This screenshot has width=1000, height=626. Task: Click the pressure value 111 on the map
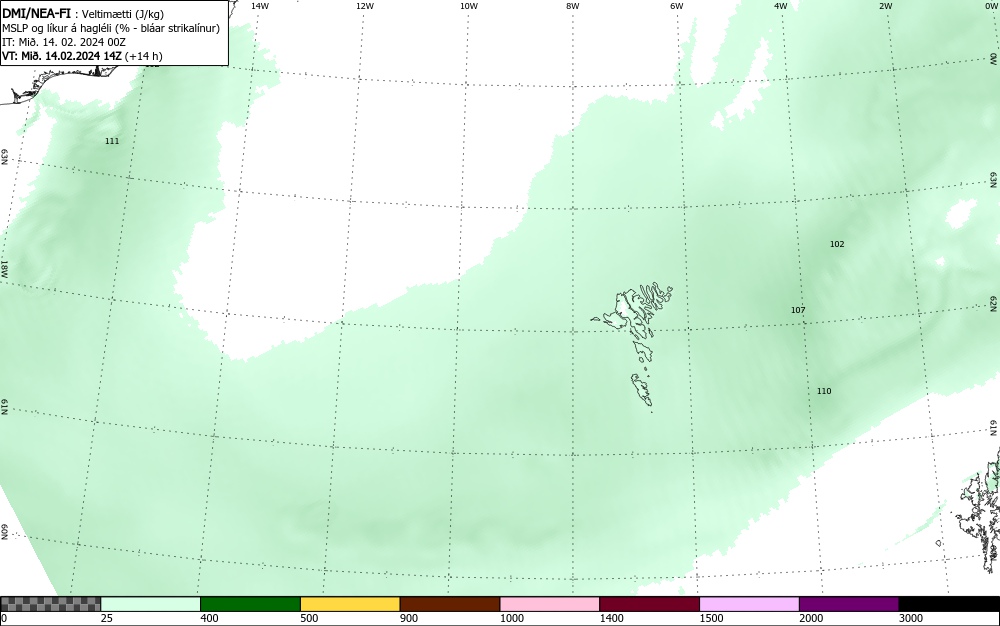click(x=112, y=141)
